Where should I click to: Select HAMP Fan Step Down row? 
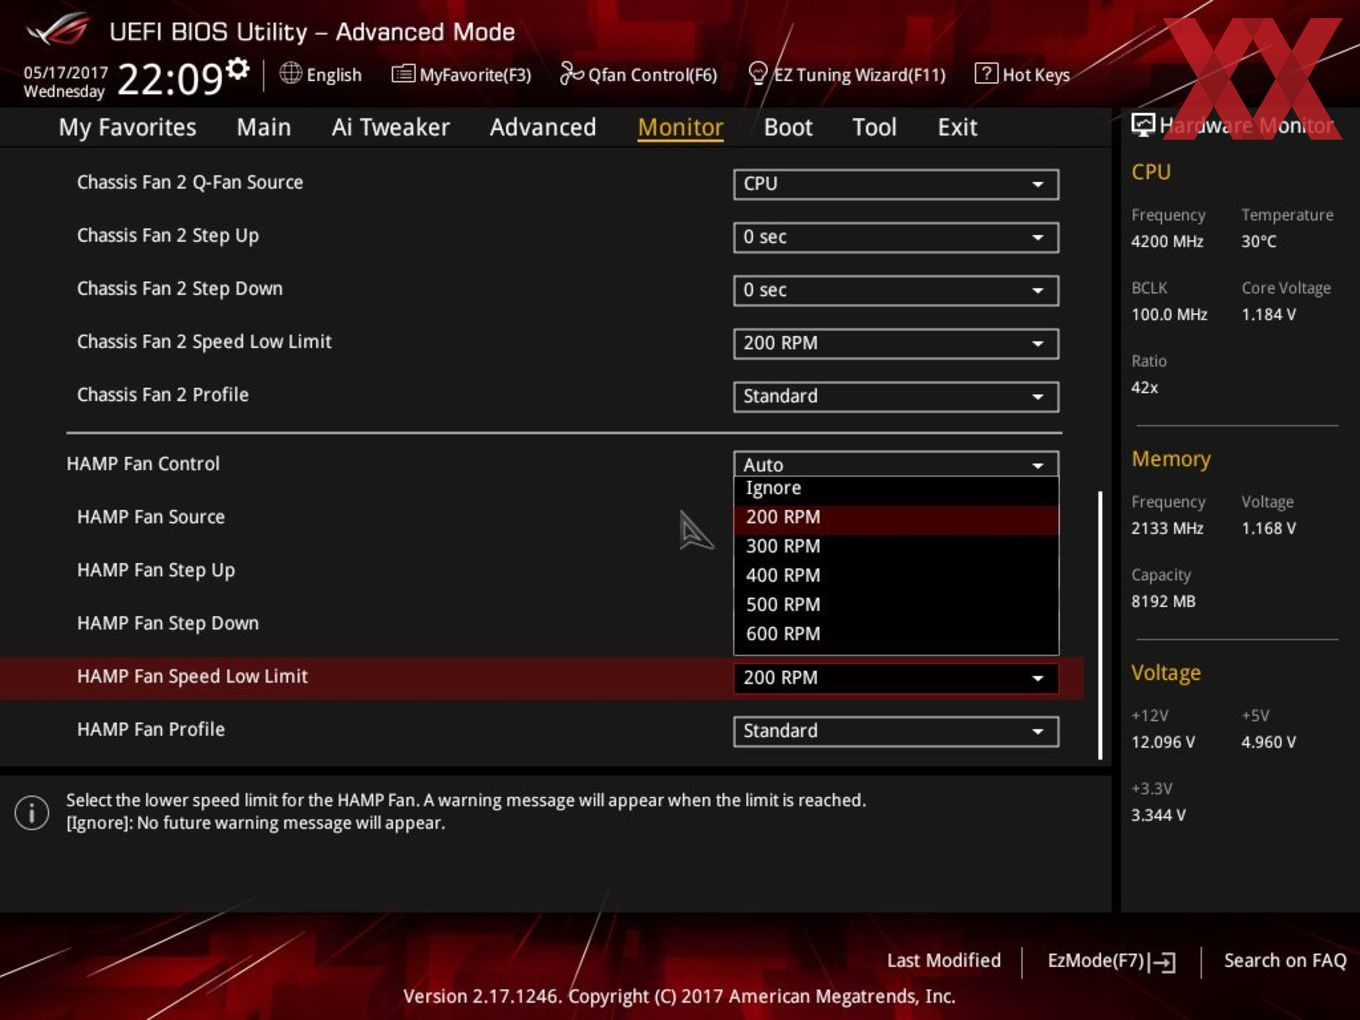tap(168, 623)
